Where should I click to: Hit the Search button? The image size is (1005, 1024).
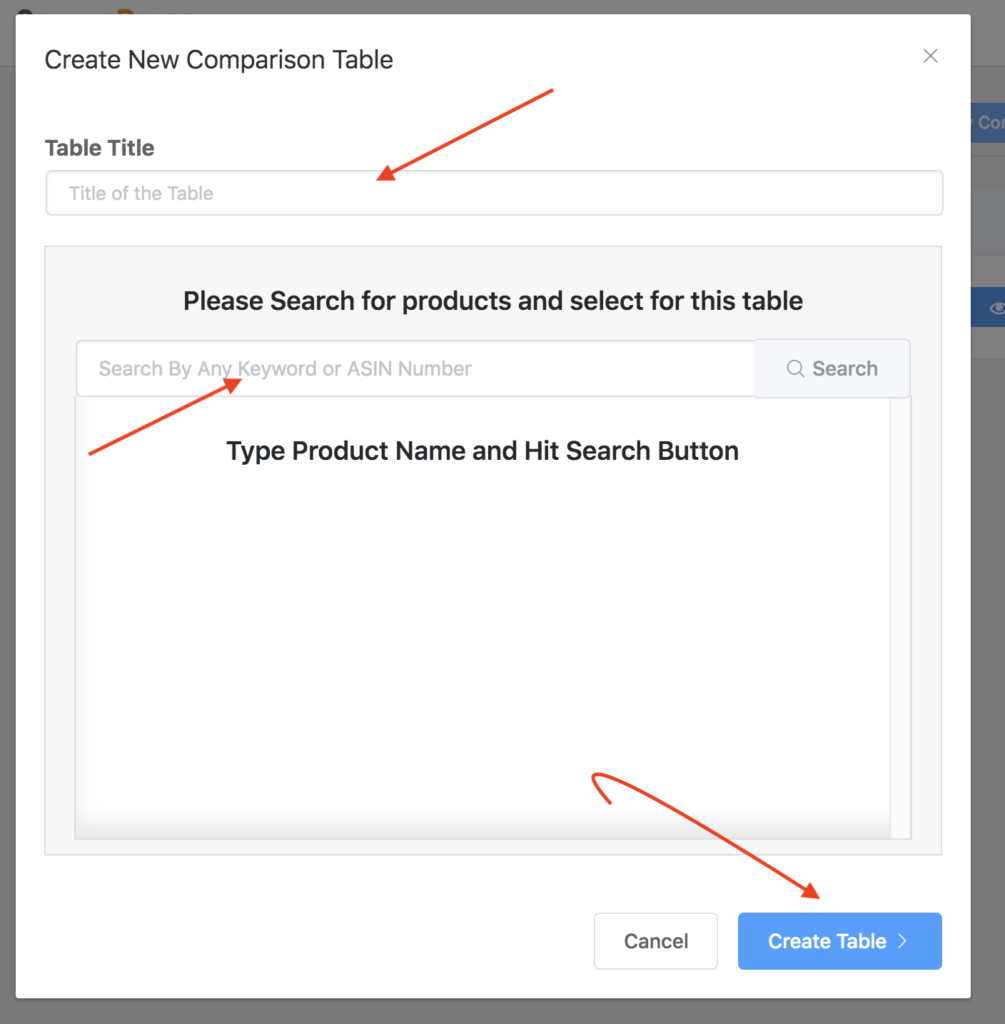pos(832,368)
